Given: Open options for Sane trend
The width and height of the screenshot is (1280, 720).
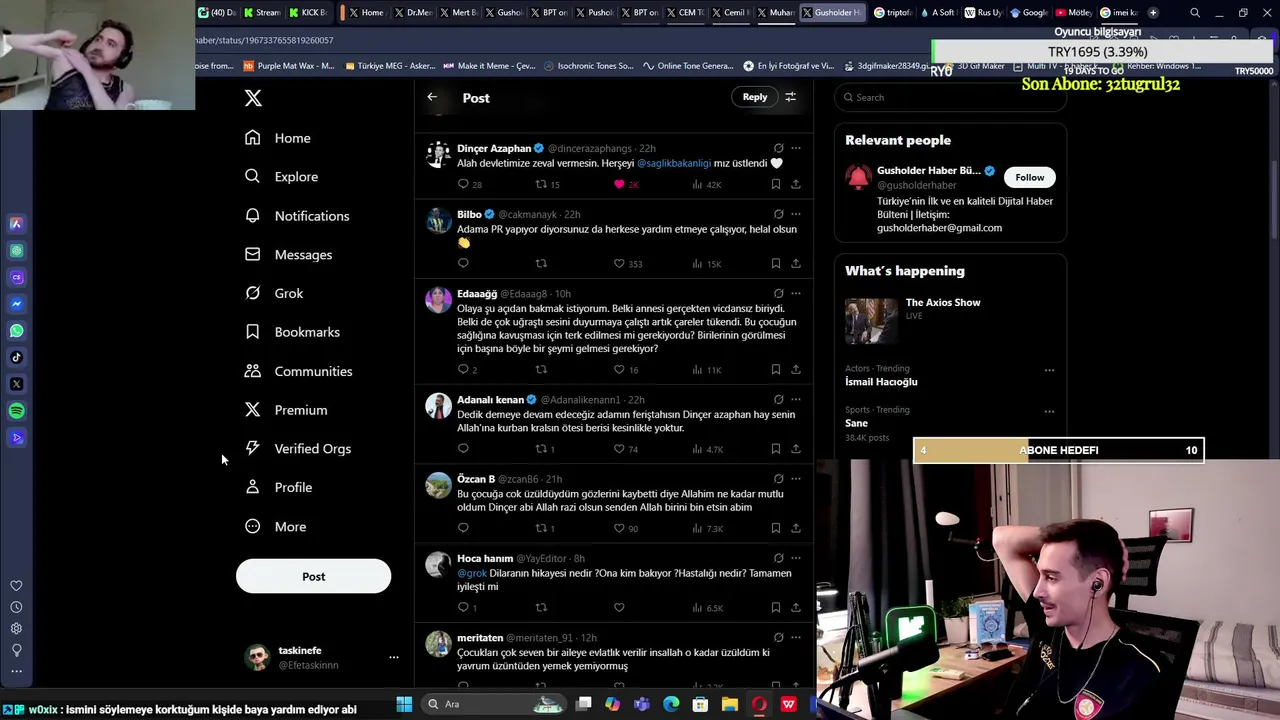Looking at the screenshot, I should coord(1049,411).
